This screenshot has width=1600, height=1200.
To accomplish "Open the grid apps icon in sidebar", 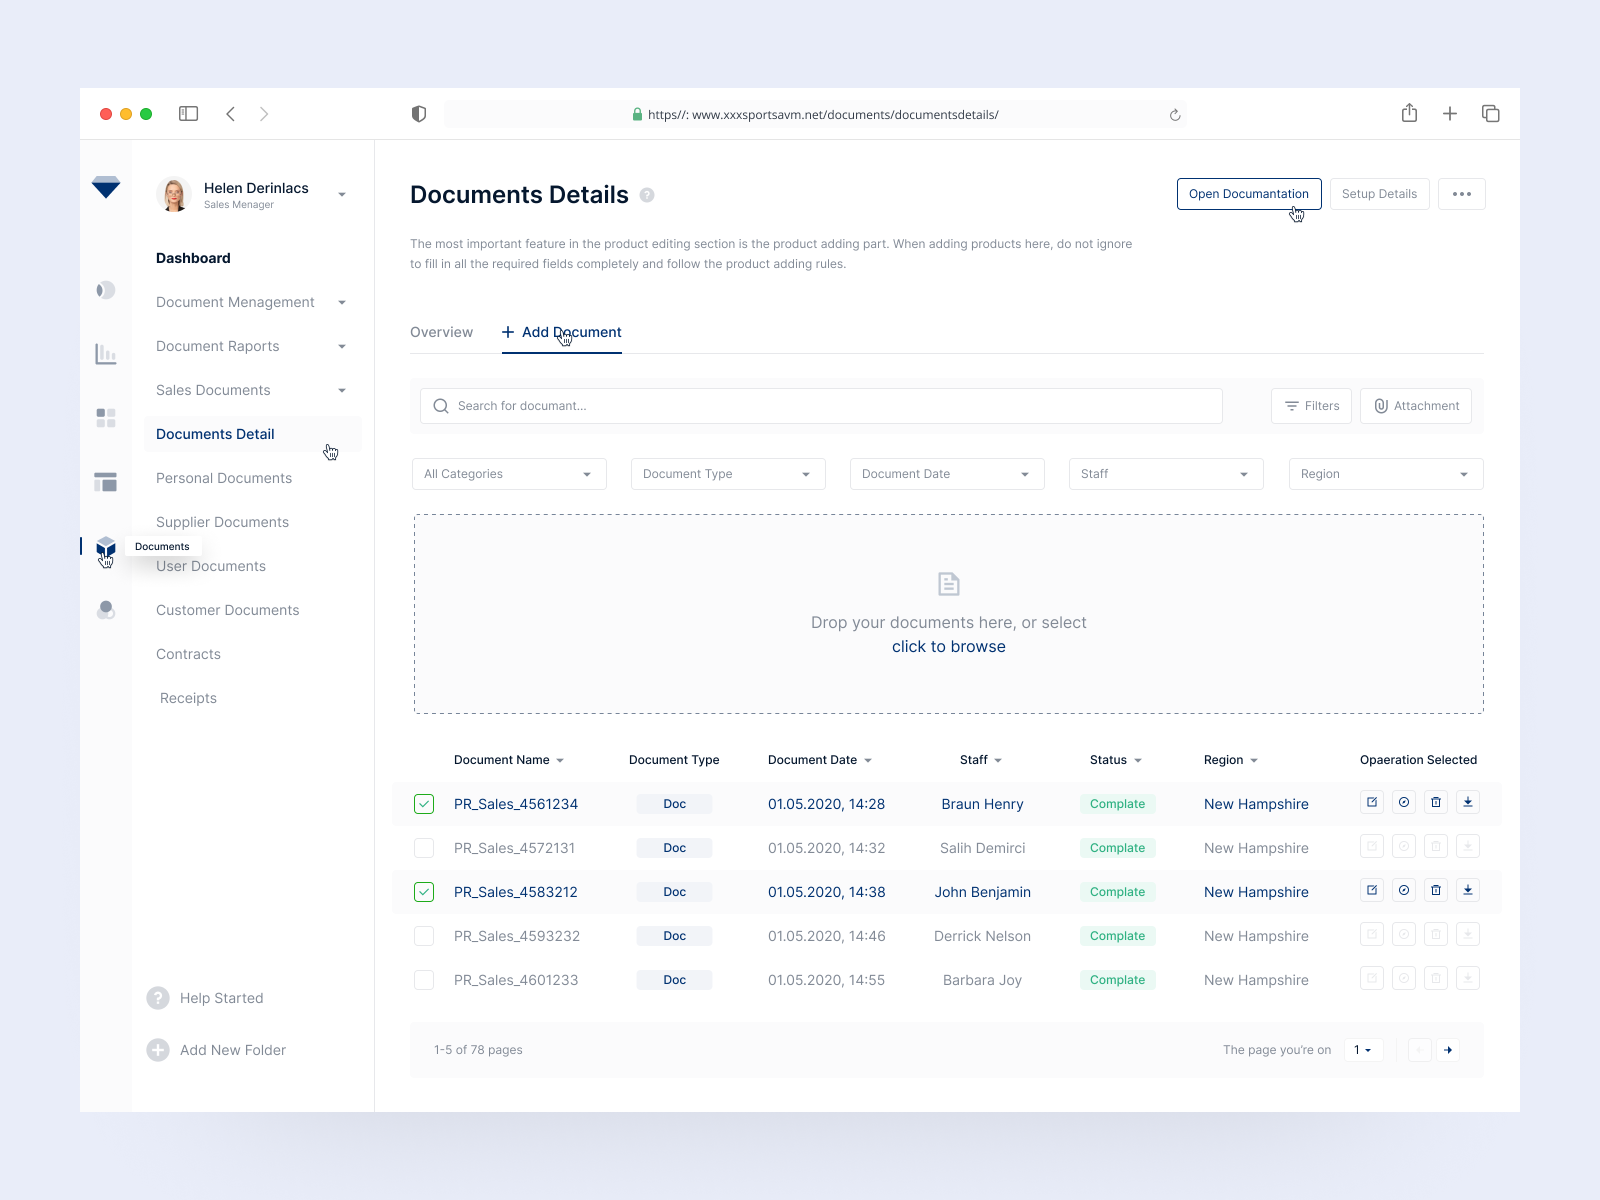I will [x=106, y=418].
